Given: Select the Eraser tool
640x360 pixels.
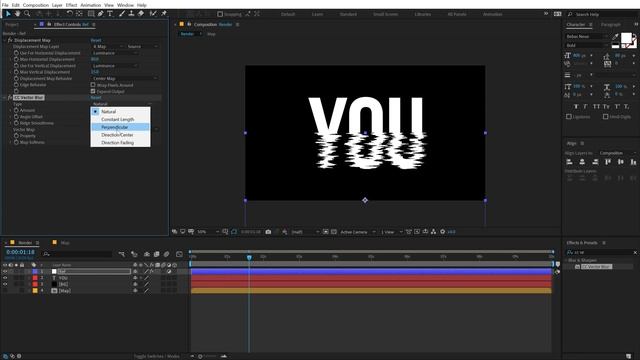Looking at the screenshot, I should (x=141, y=14).
